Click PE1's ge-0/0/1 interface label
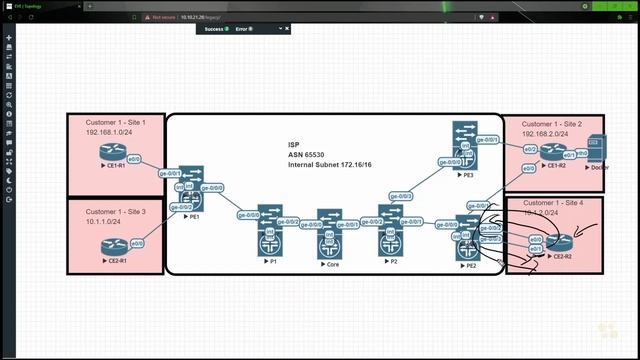 pyautogui.click(x=170, y=173)
